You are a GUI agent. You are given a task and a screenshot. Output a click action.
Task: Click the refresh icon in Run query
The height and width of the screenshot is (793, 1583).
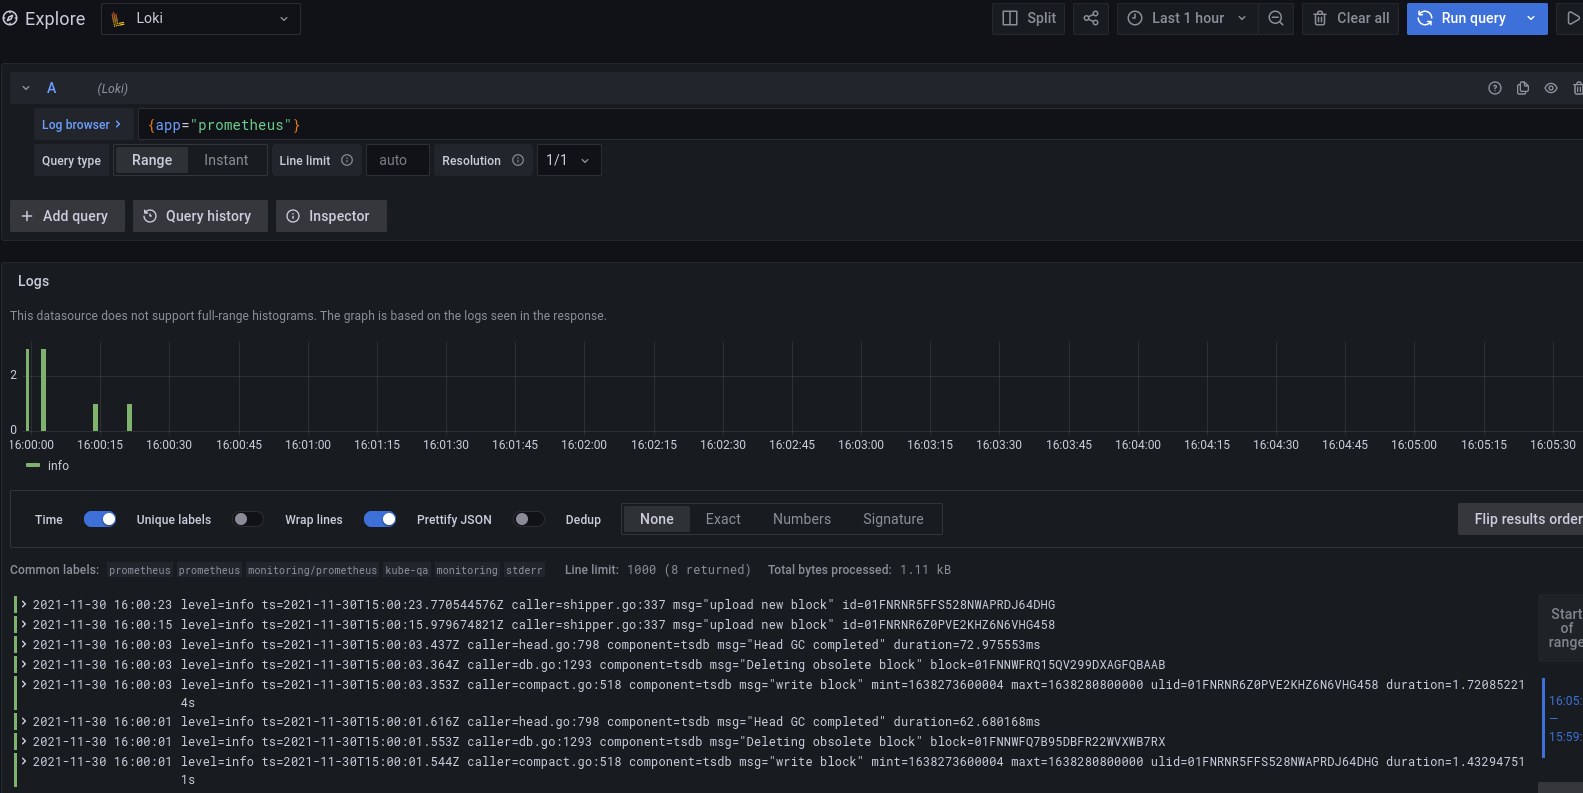pyautogui.click(x=1425, y=18)
